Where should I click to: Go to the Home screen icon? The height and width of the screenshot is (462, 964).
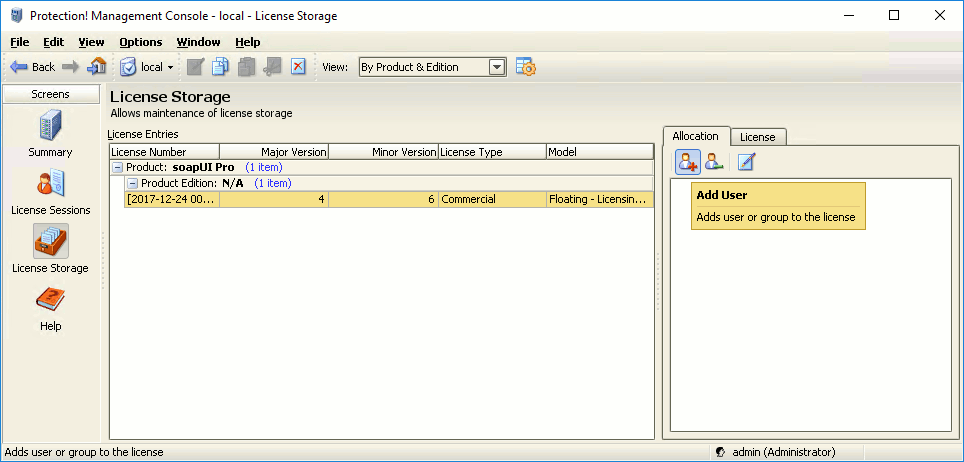coord(97,66)
